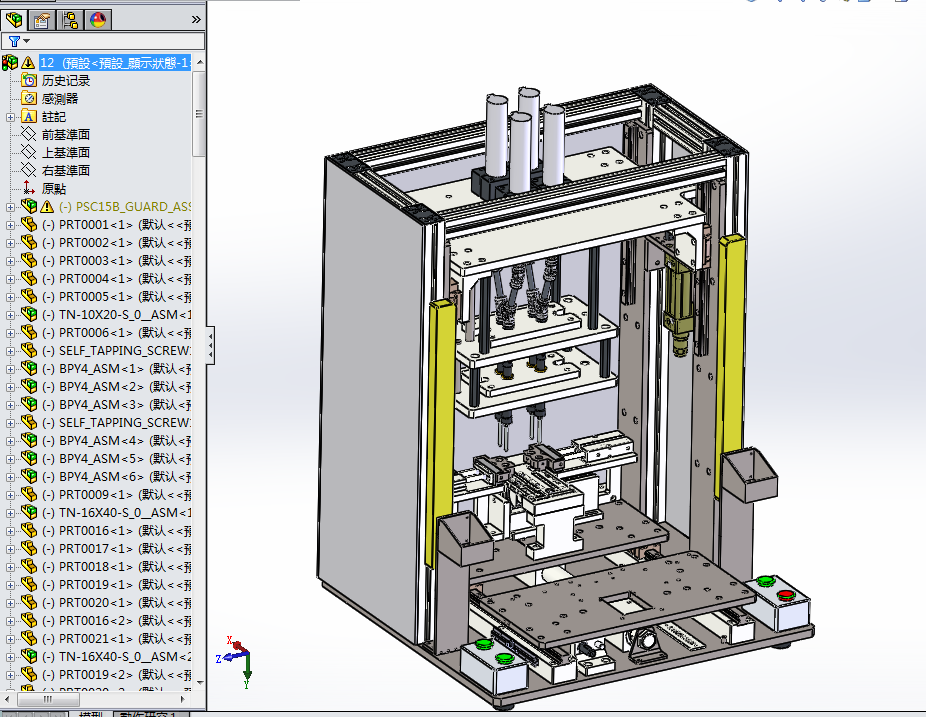
Task: Expand the PSC15B_GUARD_ASM subassembly
Action: click(x=10, y=207)
